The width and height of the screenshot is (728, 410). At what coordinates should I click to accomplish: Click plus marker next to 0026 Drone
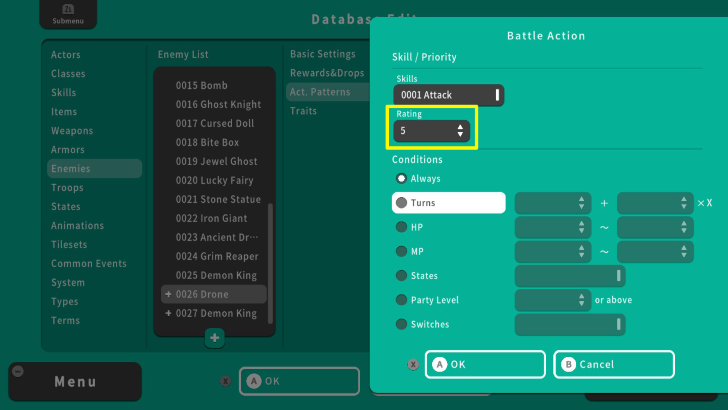[168, 294]
